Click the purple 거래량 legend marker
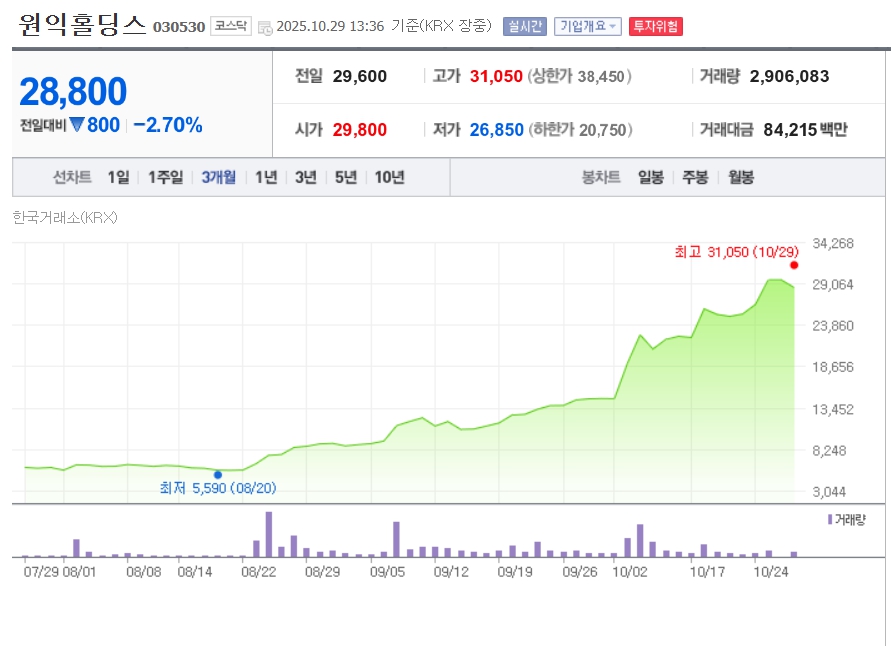Viewport: 891px width, 646px height. pos(830,520)
